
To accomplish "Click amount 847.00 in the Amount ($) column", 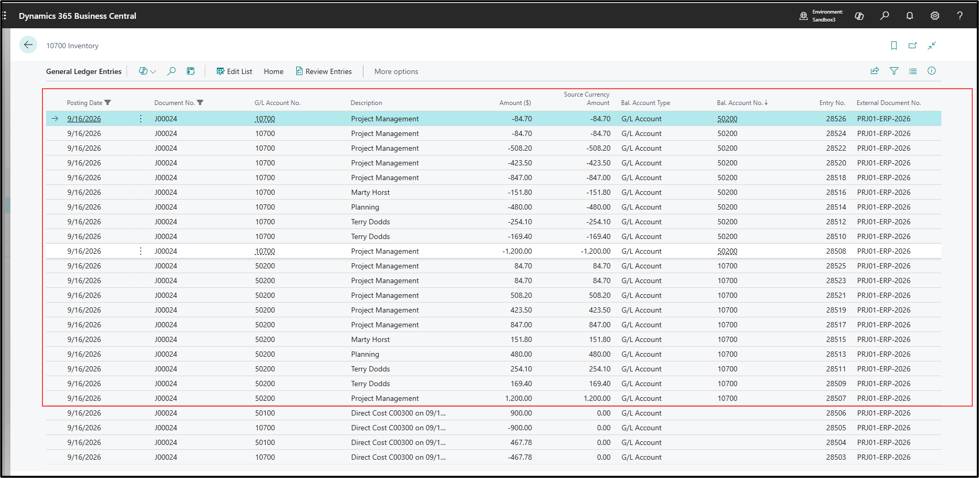I will coord(521,324).
